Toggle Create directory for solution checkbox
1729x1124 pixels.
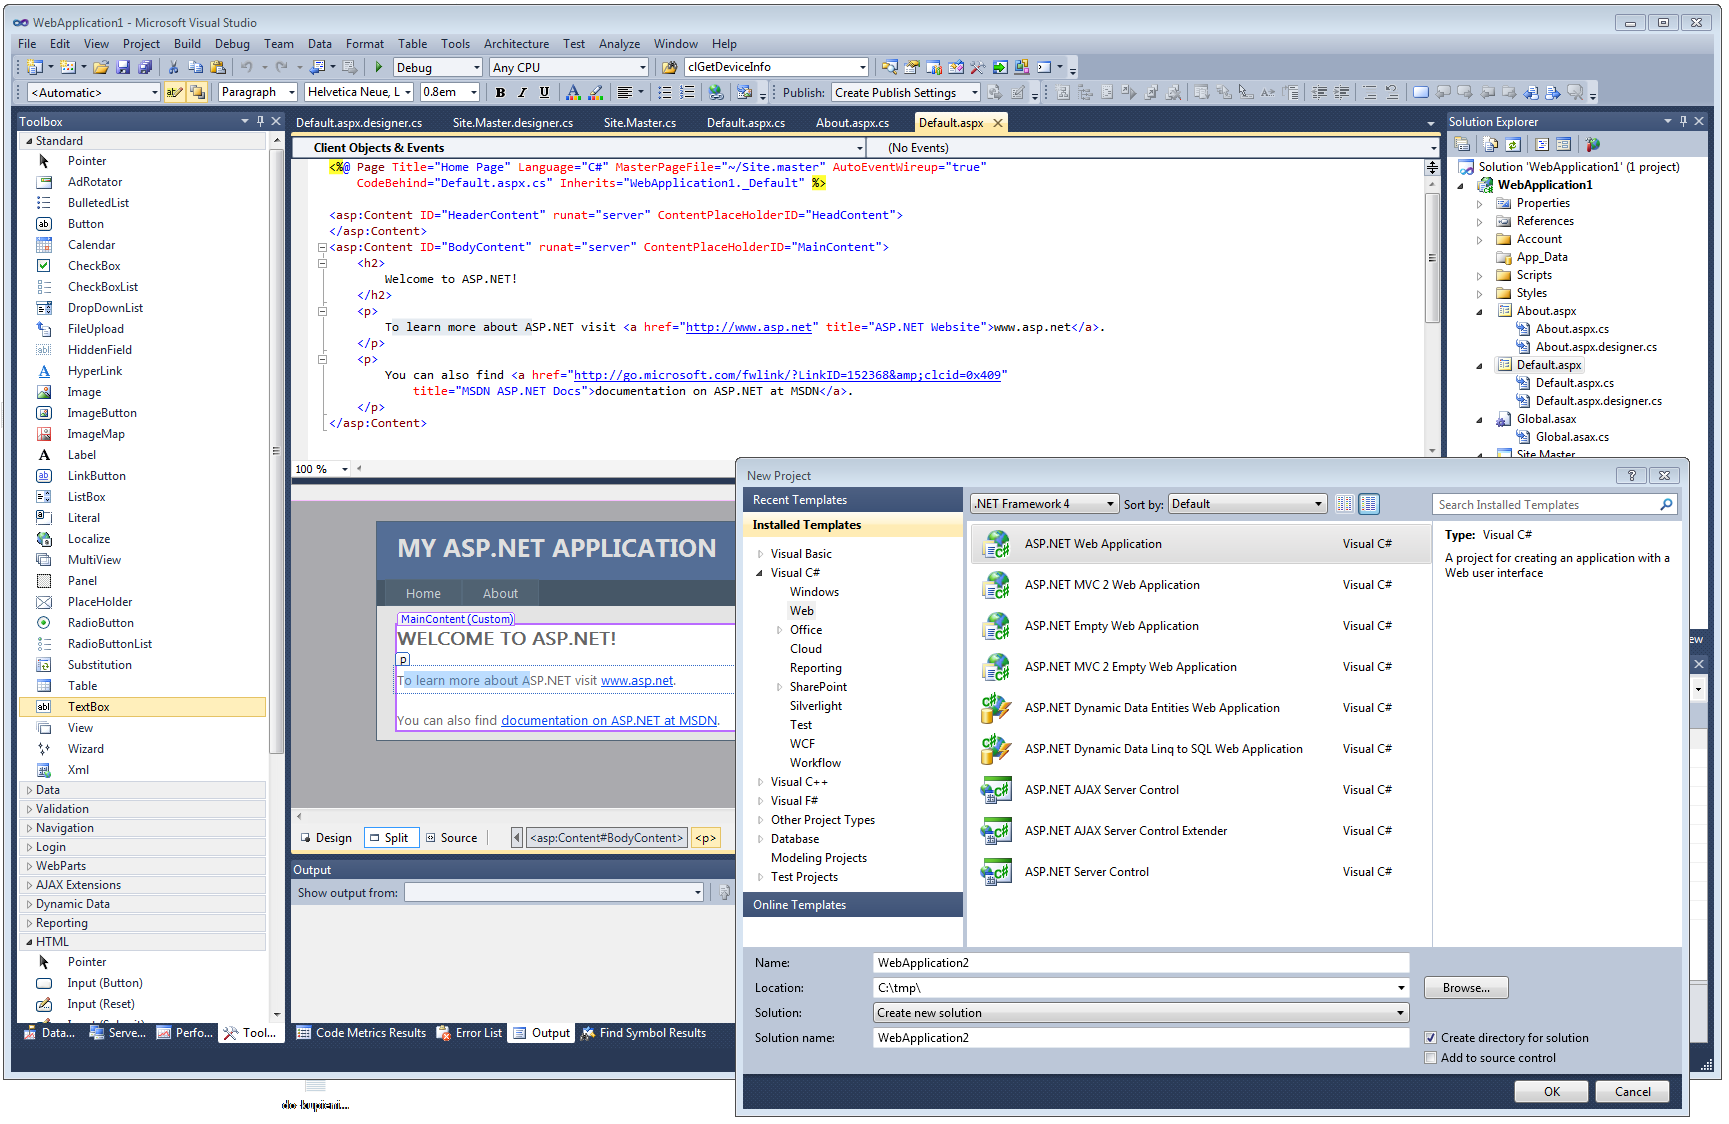(1431, 1038)
